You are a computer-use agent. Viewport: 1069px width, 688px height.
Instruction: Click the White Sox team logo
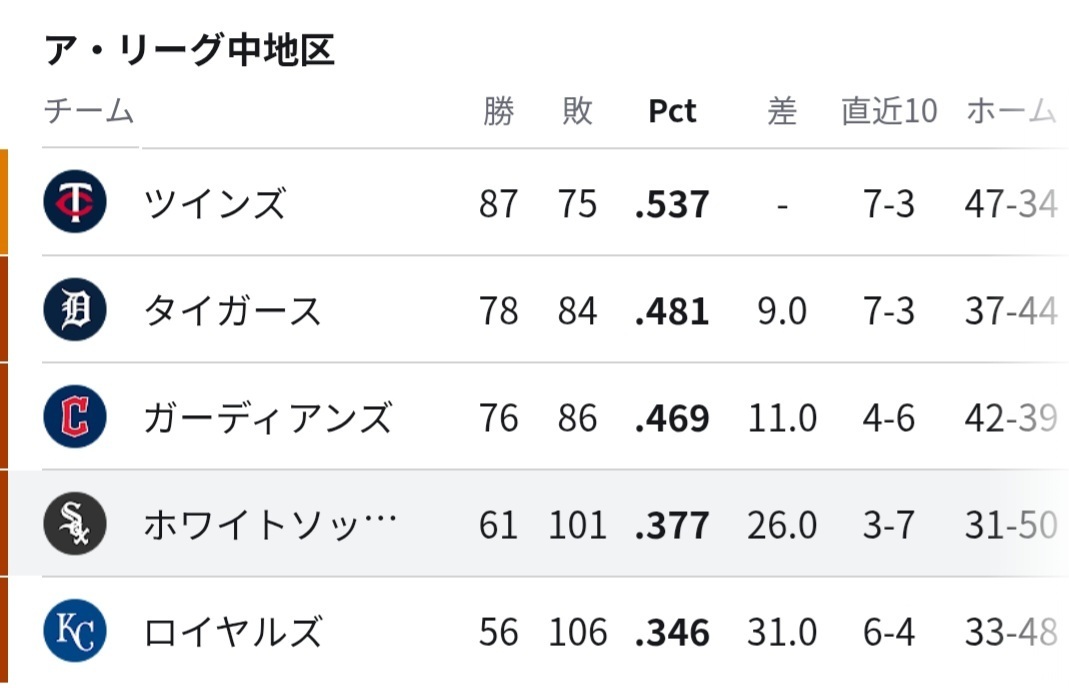[x=75, y=523]
